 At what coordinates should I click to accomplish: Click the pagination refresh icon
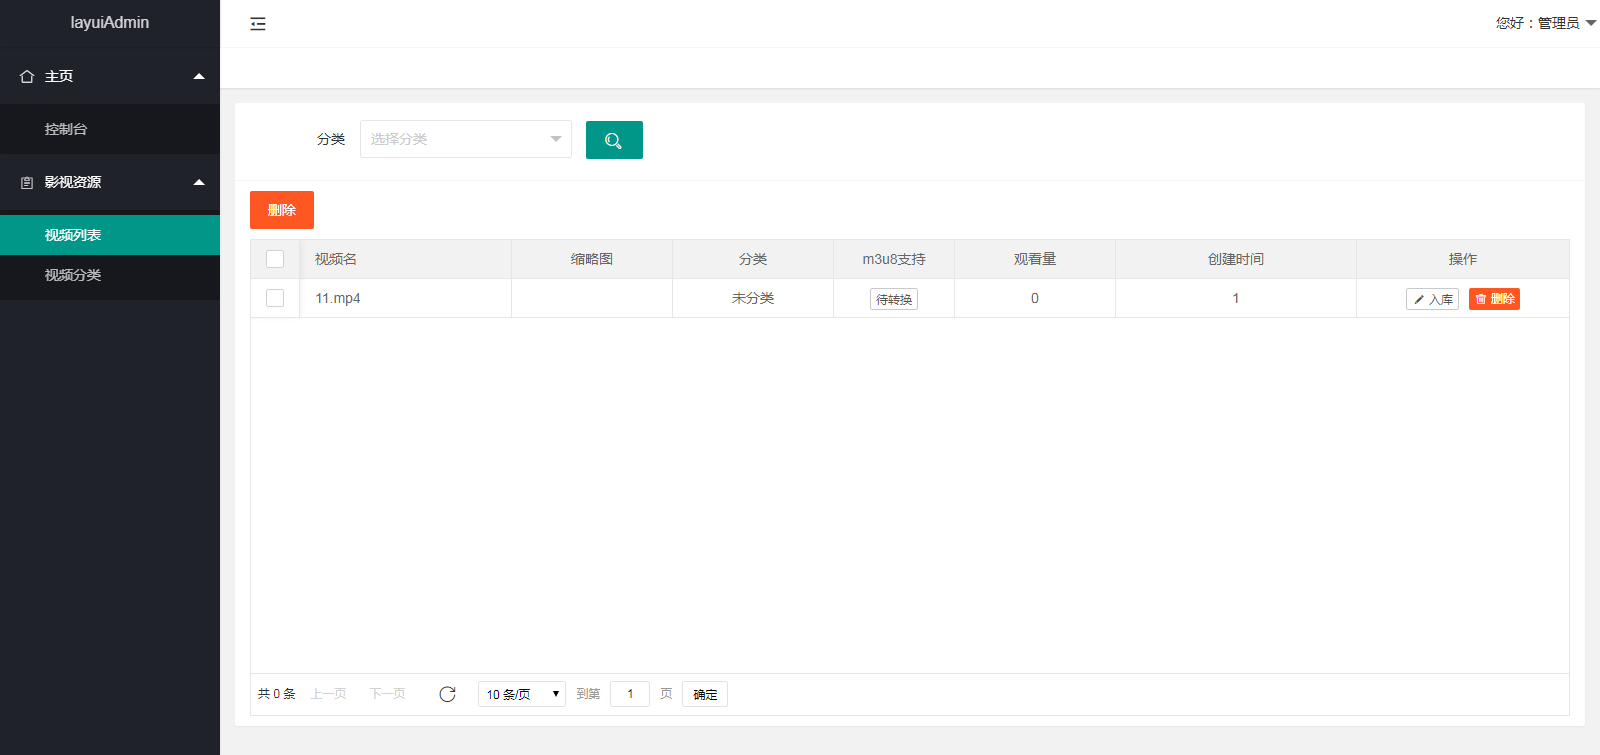(x=447, y=694)
